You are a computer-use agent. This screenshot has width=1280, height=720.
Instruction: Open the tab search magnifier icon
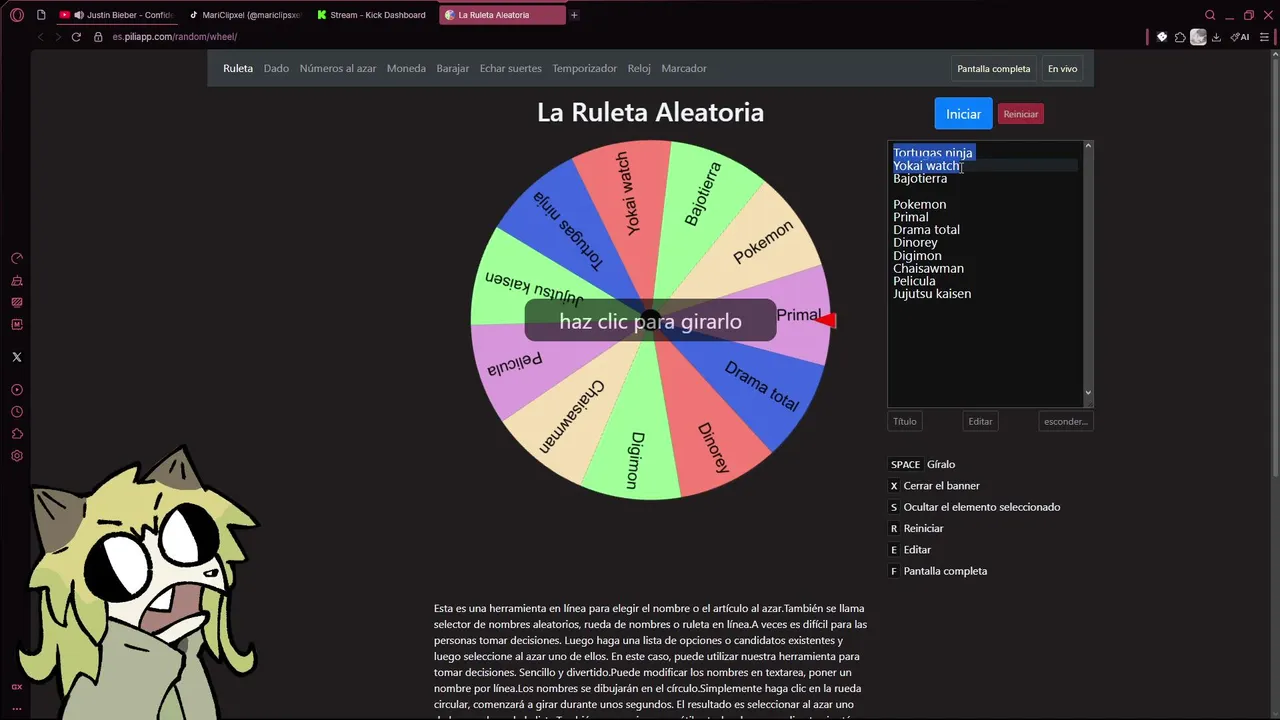[x=1210, y=15]
